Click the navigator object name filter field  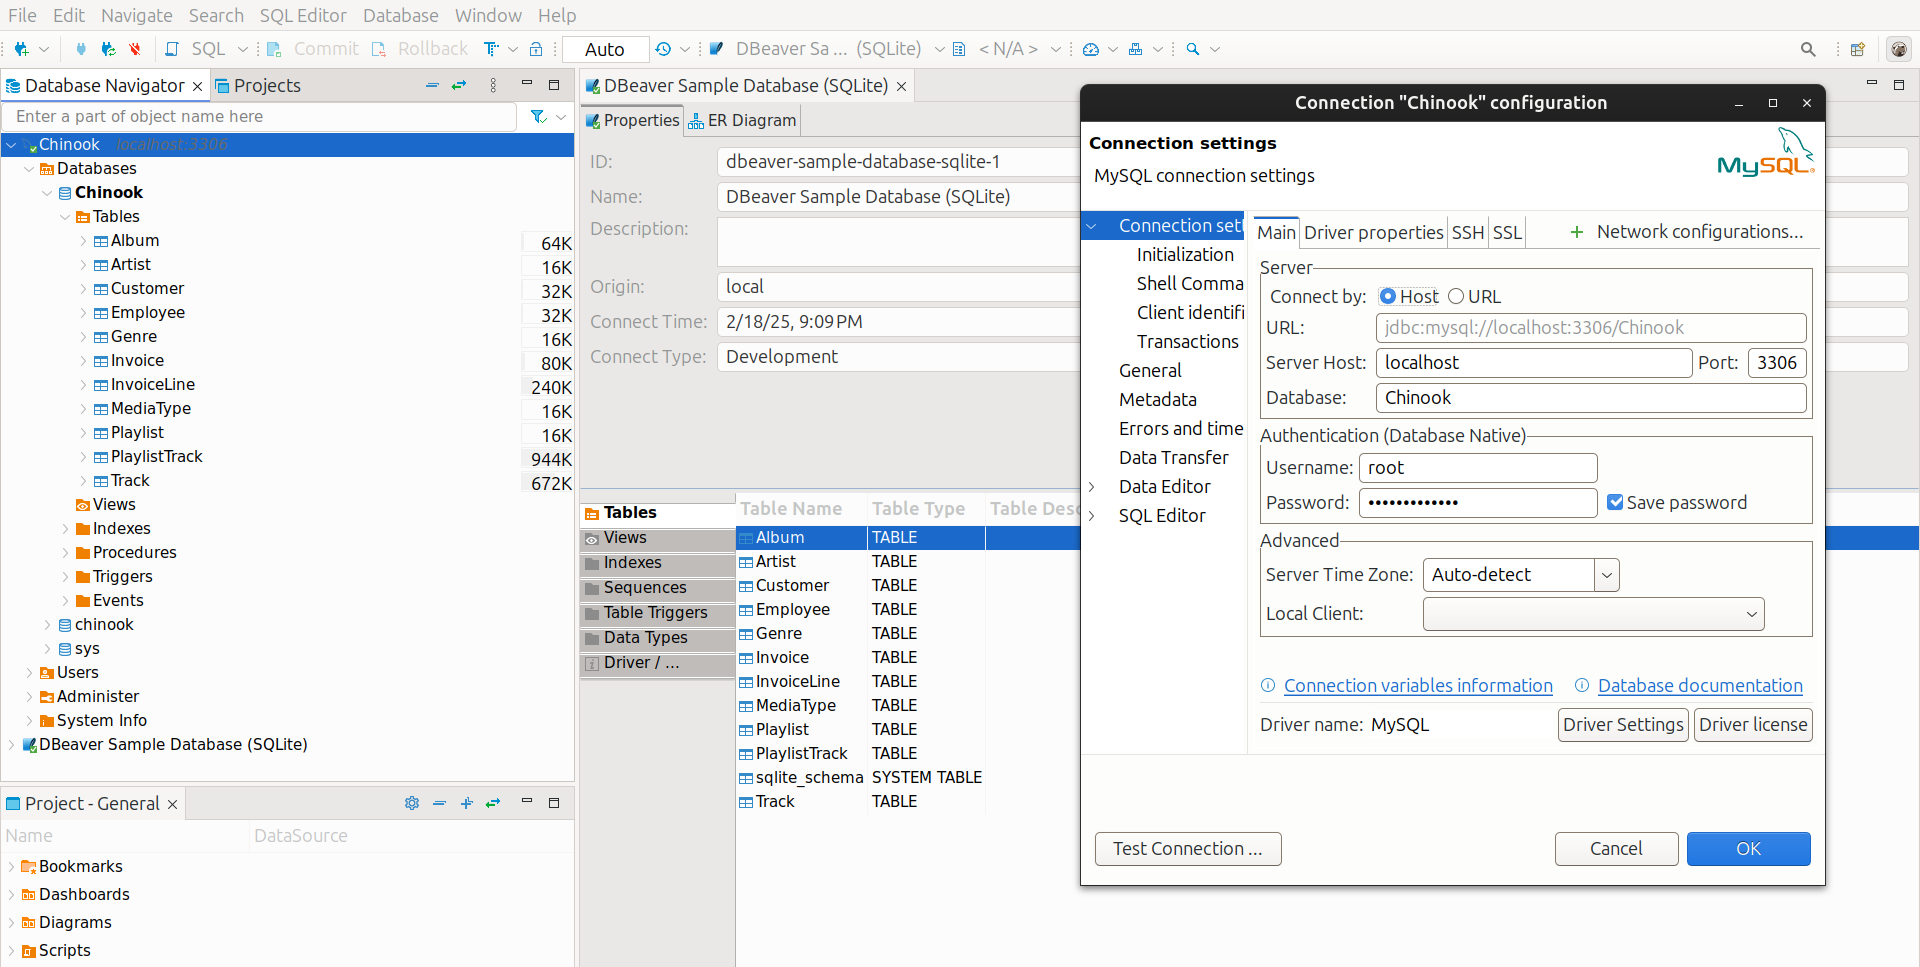pos(261,117)
